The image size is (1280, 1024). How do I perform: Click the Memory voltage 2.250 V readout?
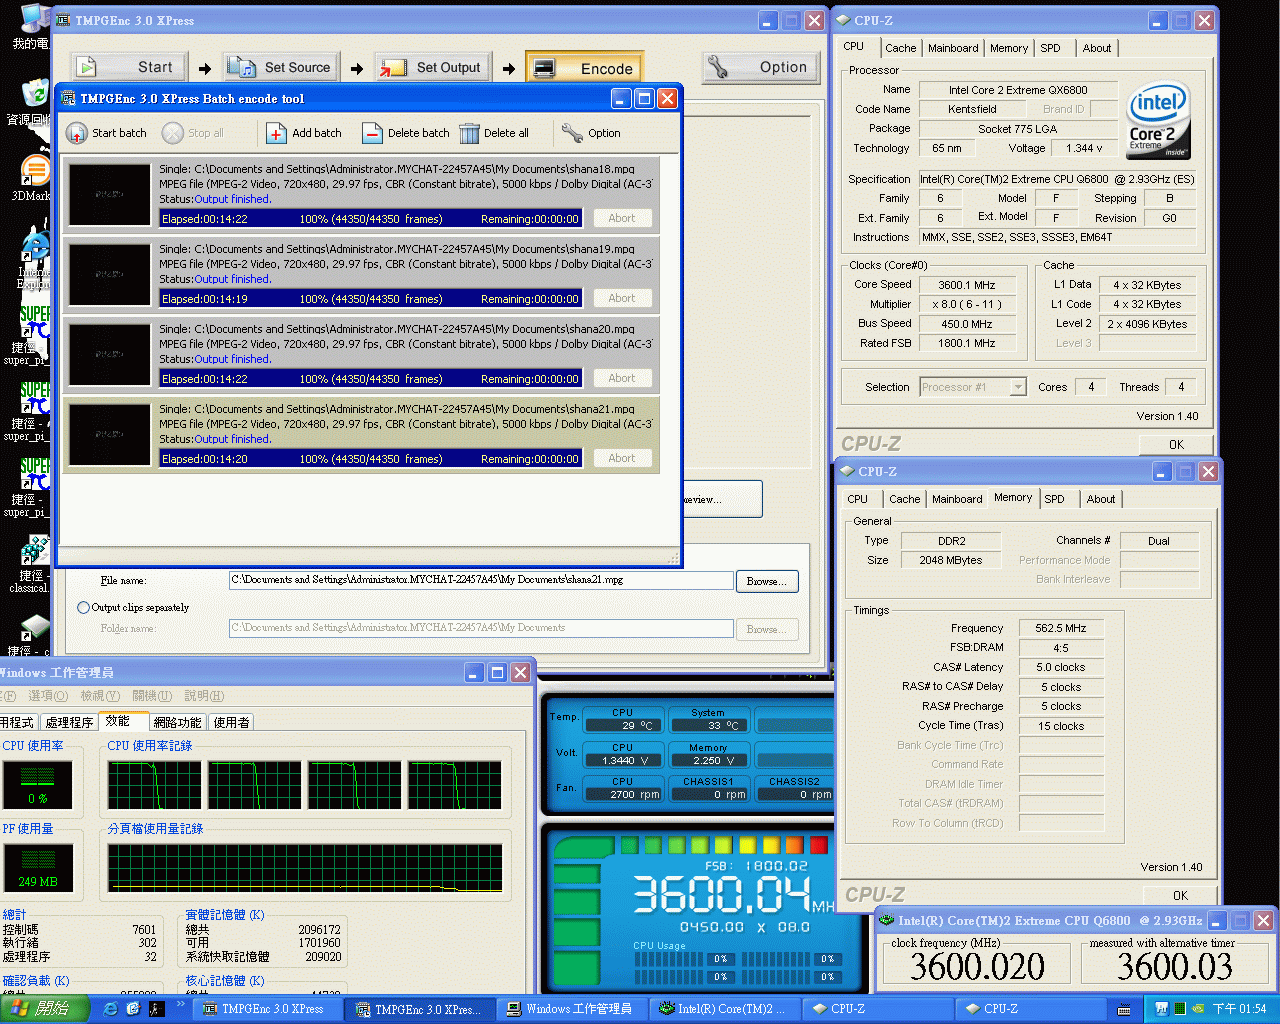tap(708, 760)
